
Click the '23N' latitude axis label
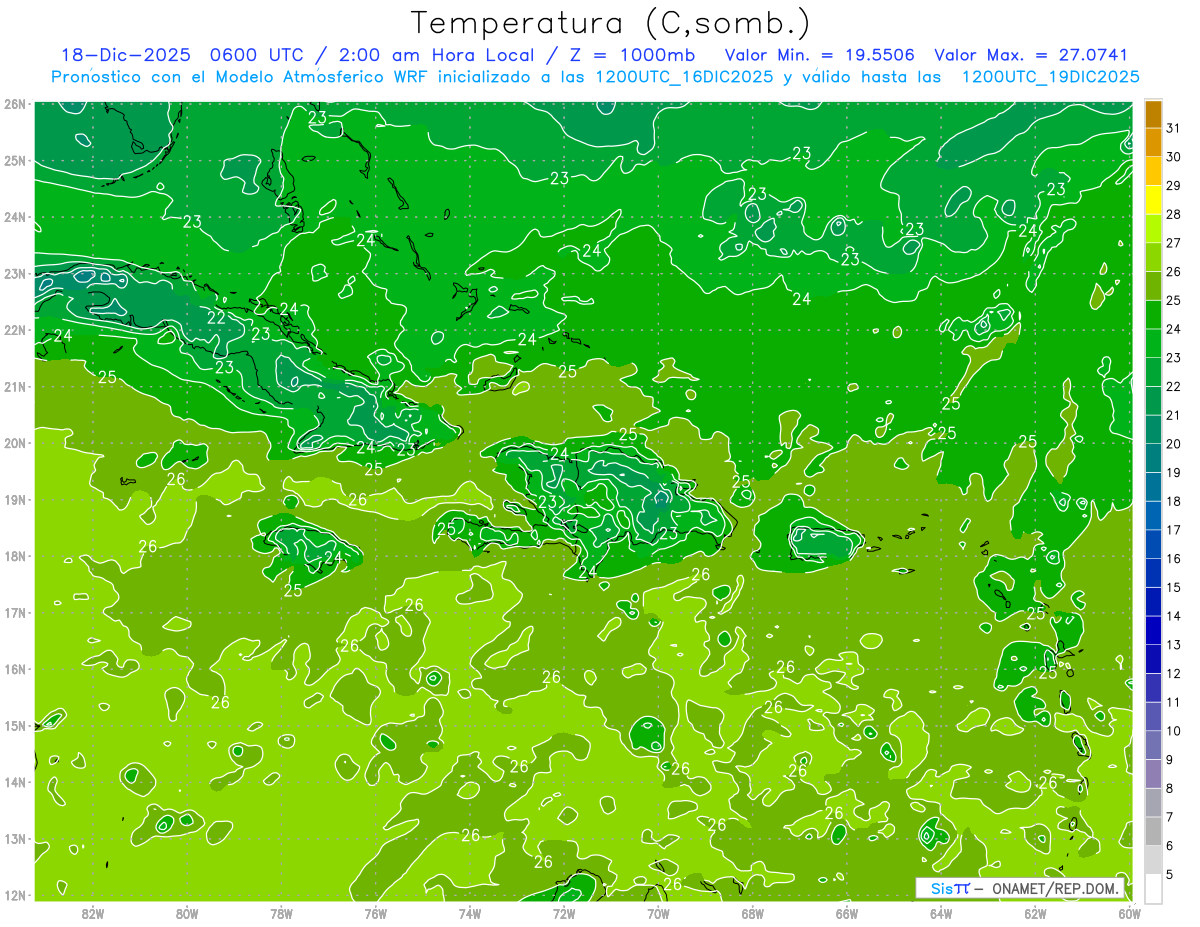pos(15,274)
